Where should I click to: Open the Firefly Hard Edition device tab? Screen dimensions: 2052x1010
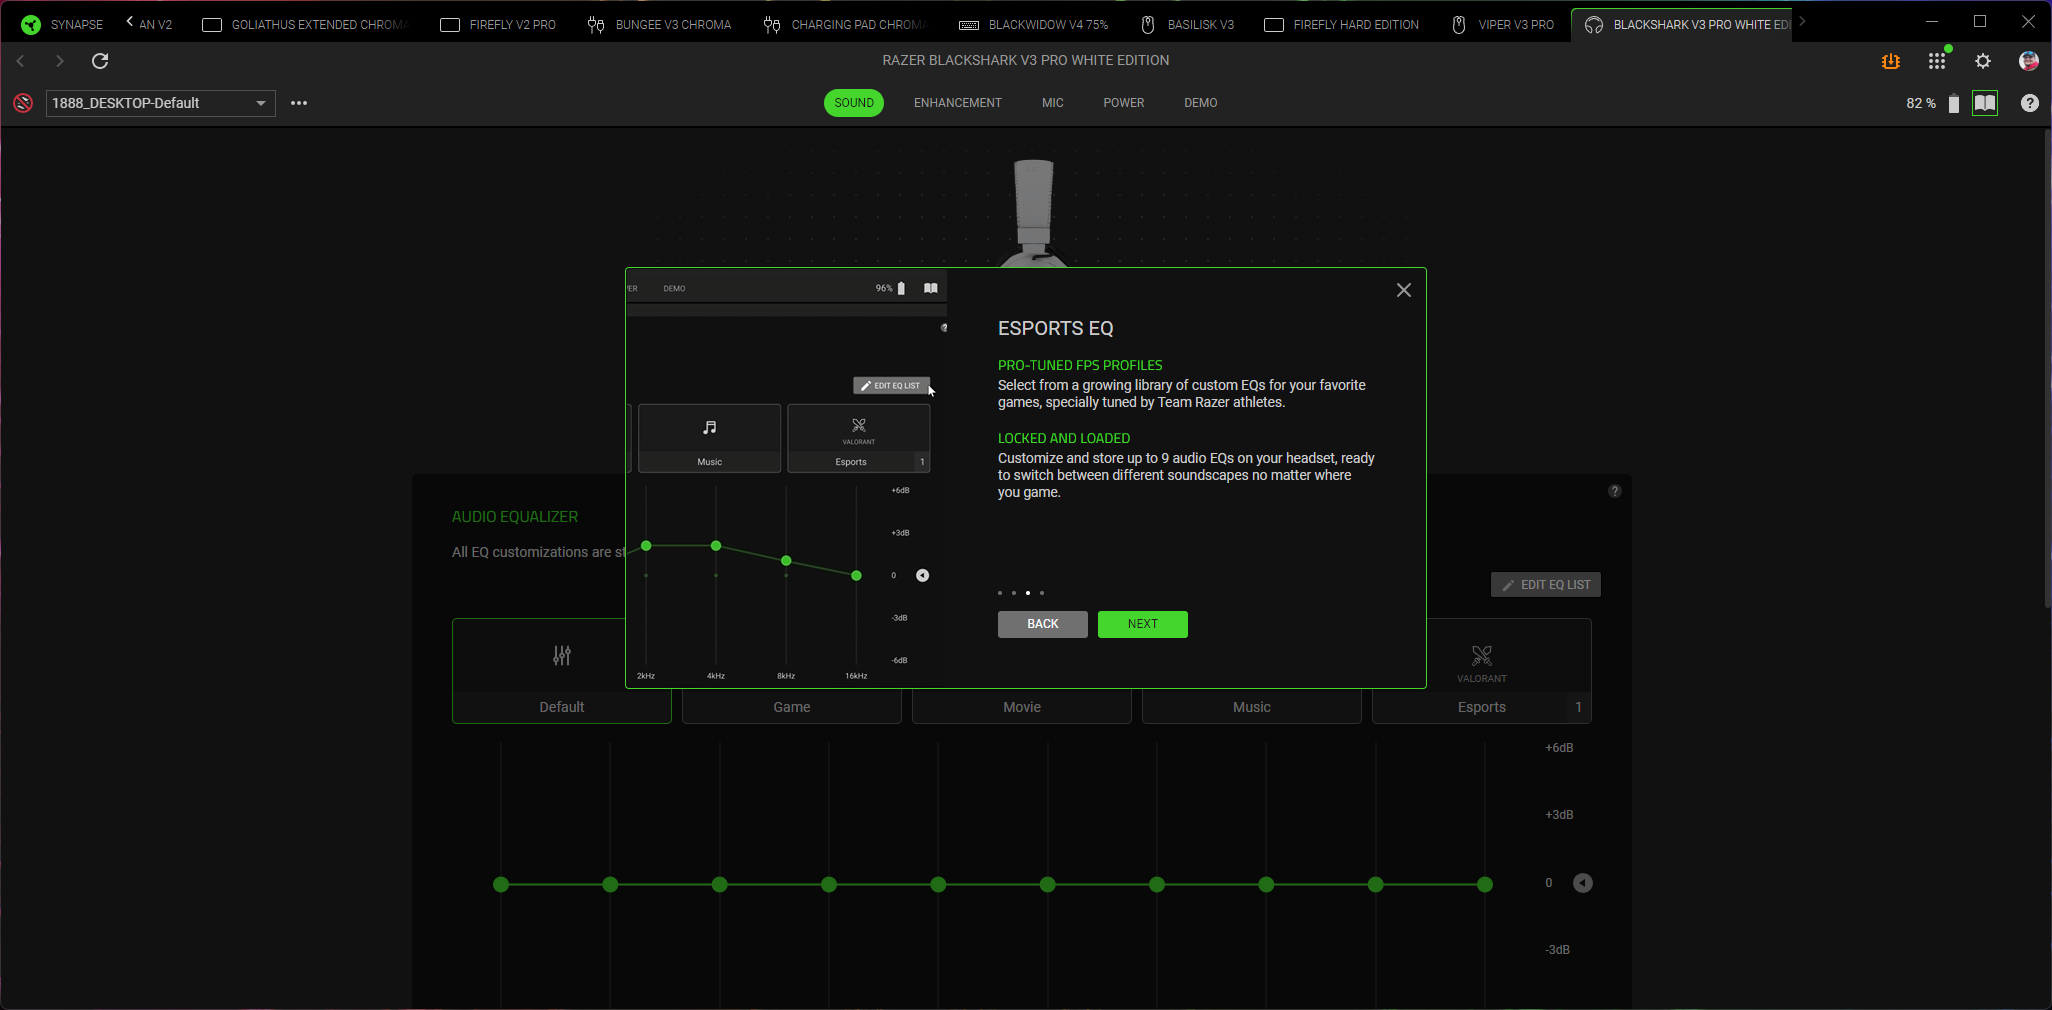1342,24
